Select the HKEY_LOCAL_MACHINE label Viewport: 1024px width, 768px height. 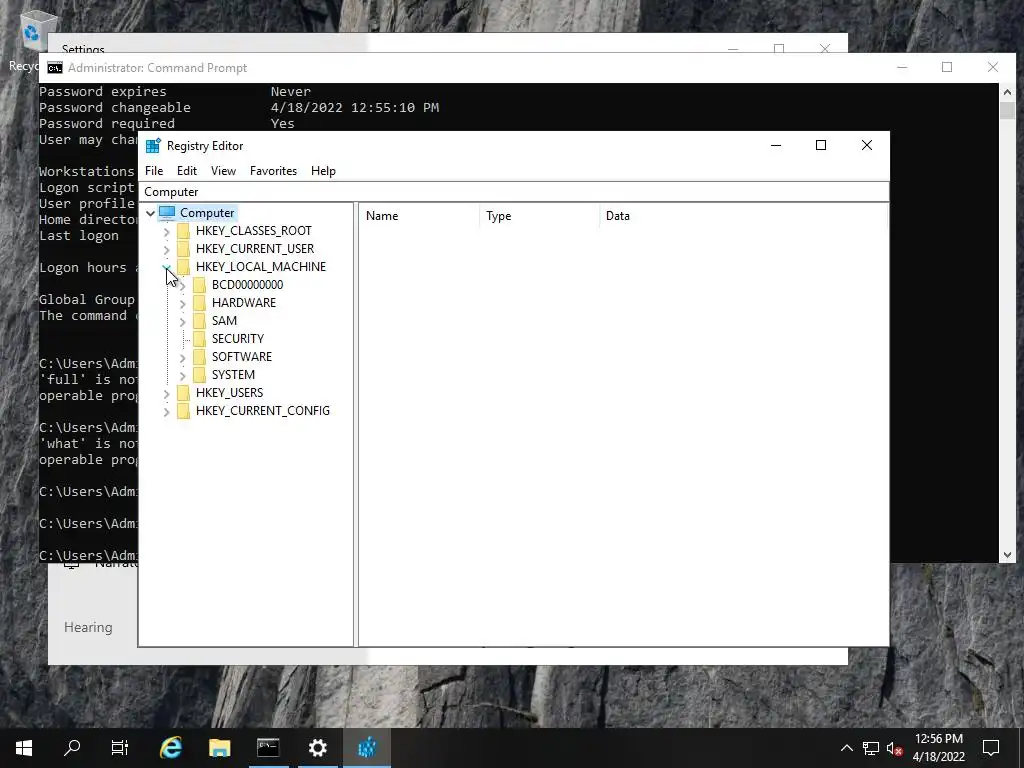pos(261,266)
